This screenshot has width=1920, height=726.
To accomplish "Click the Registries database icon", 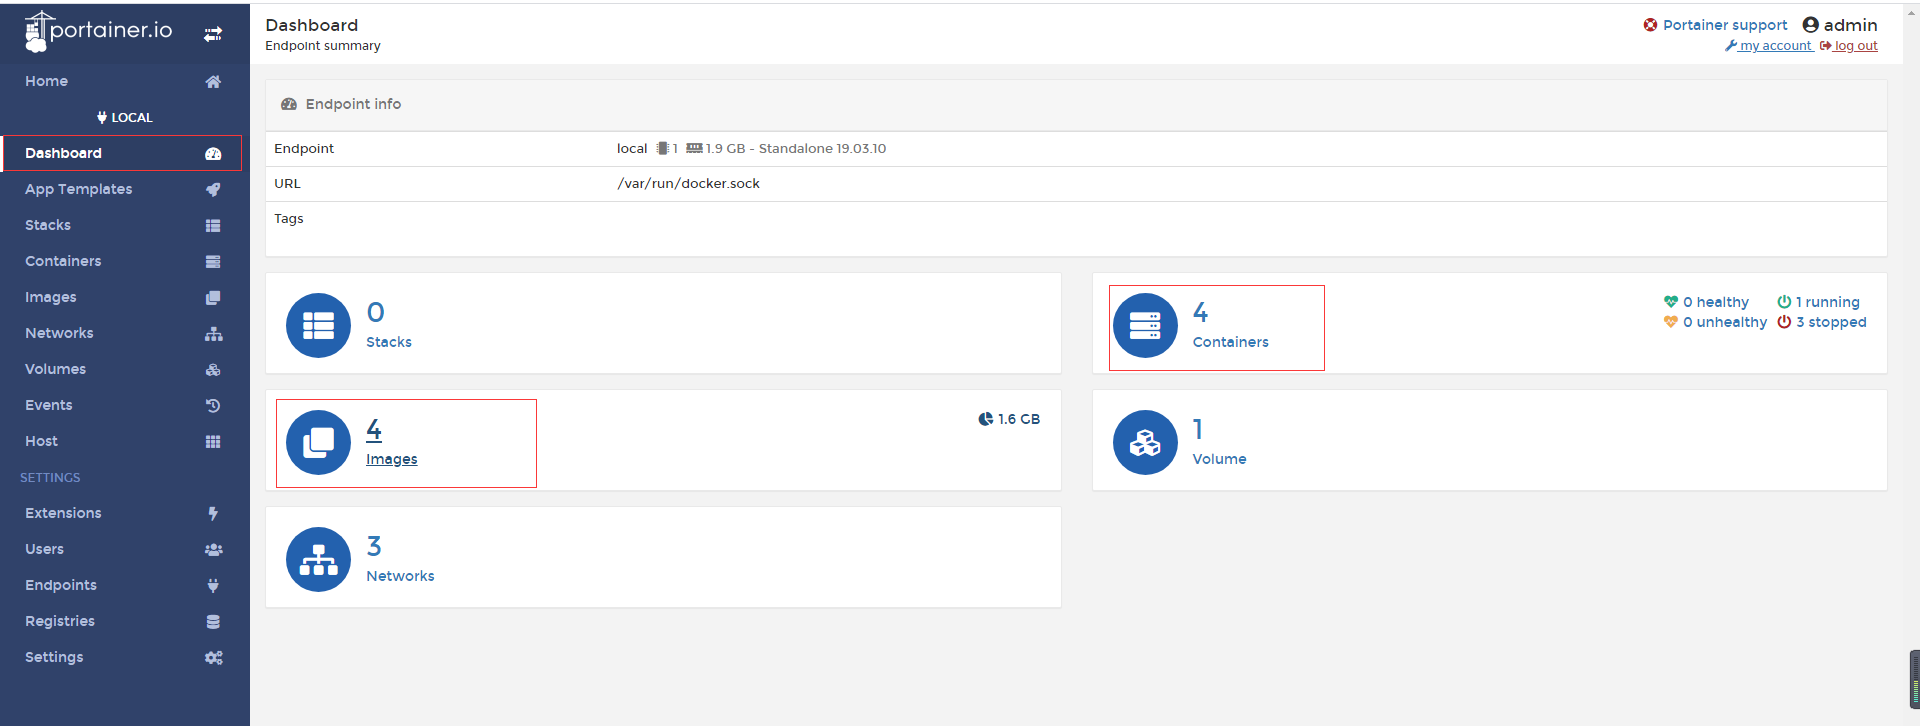I will click(213, 622).
